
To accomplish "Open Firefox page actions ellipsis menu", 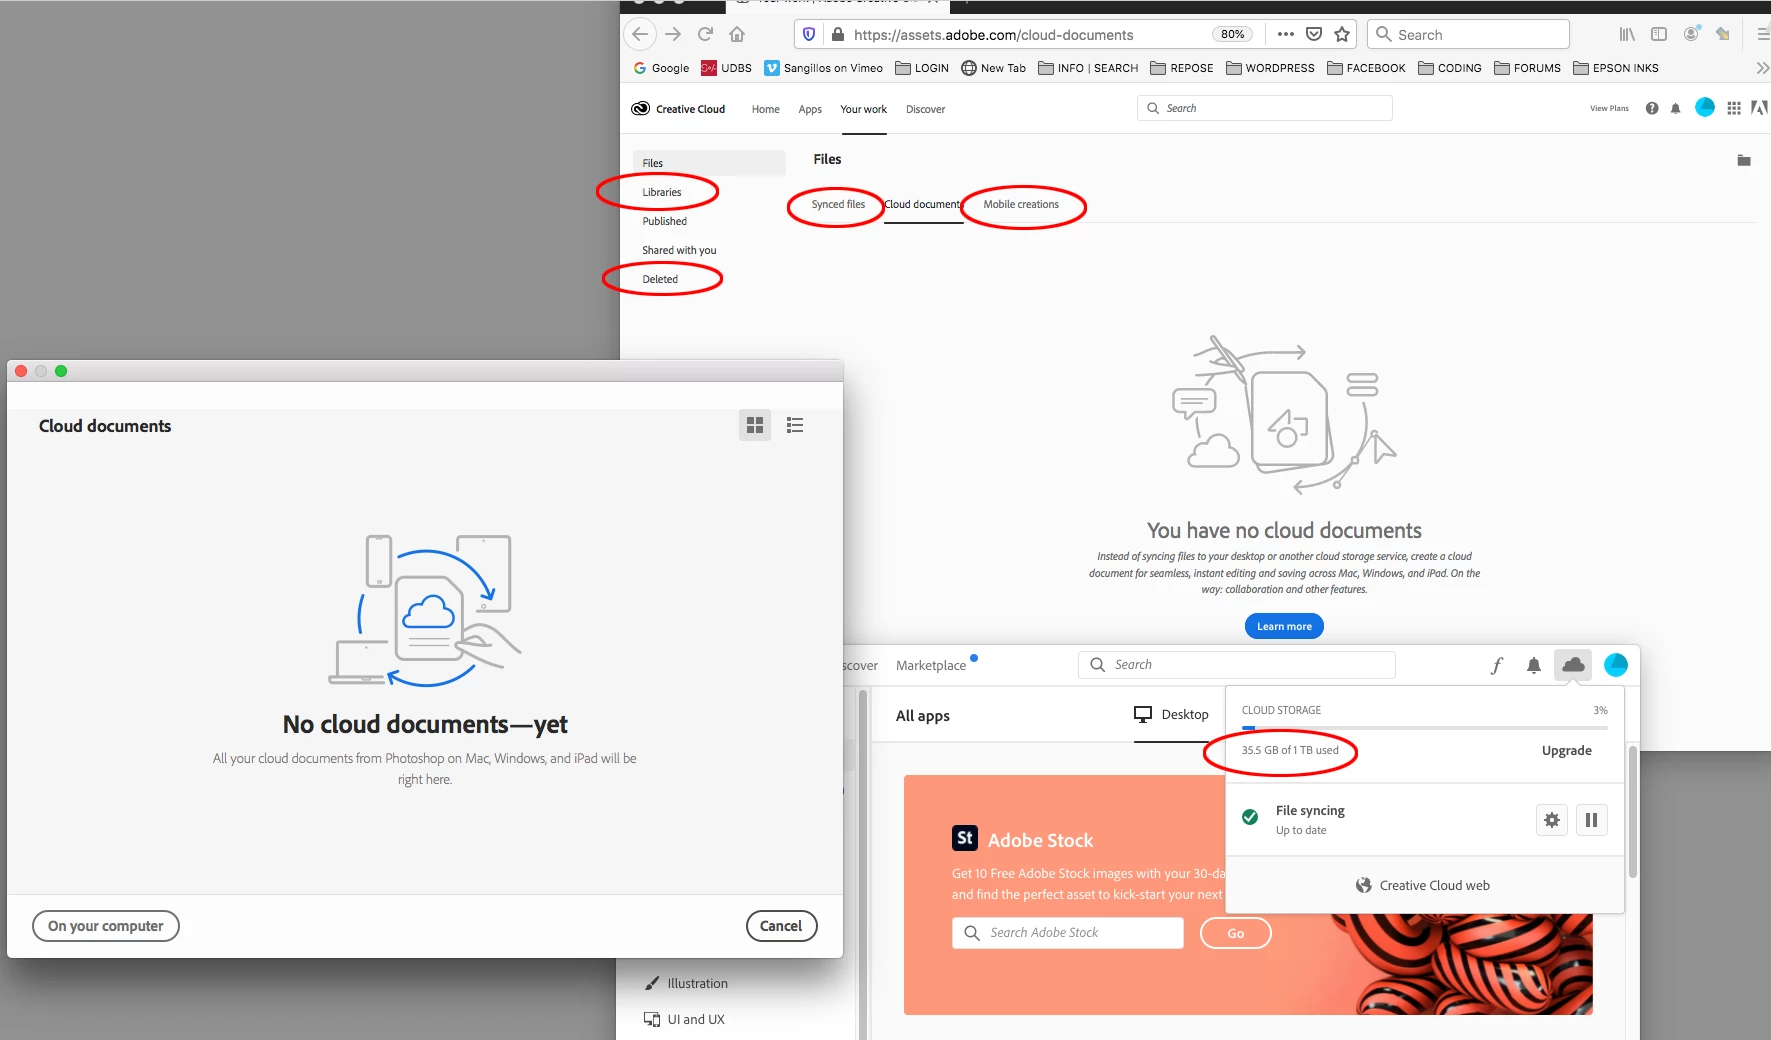I will click(x=1286, y=34).
